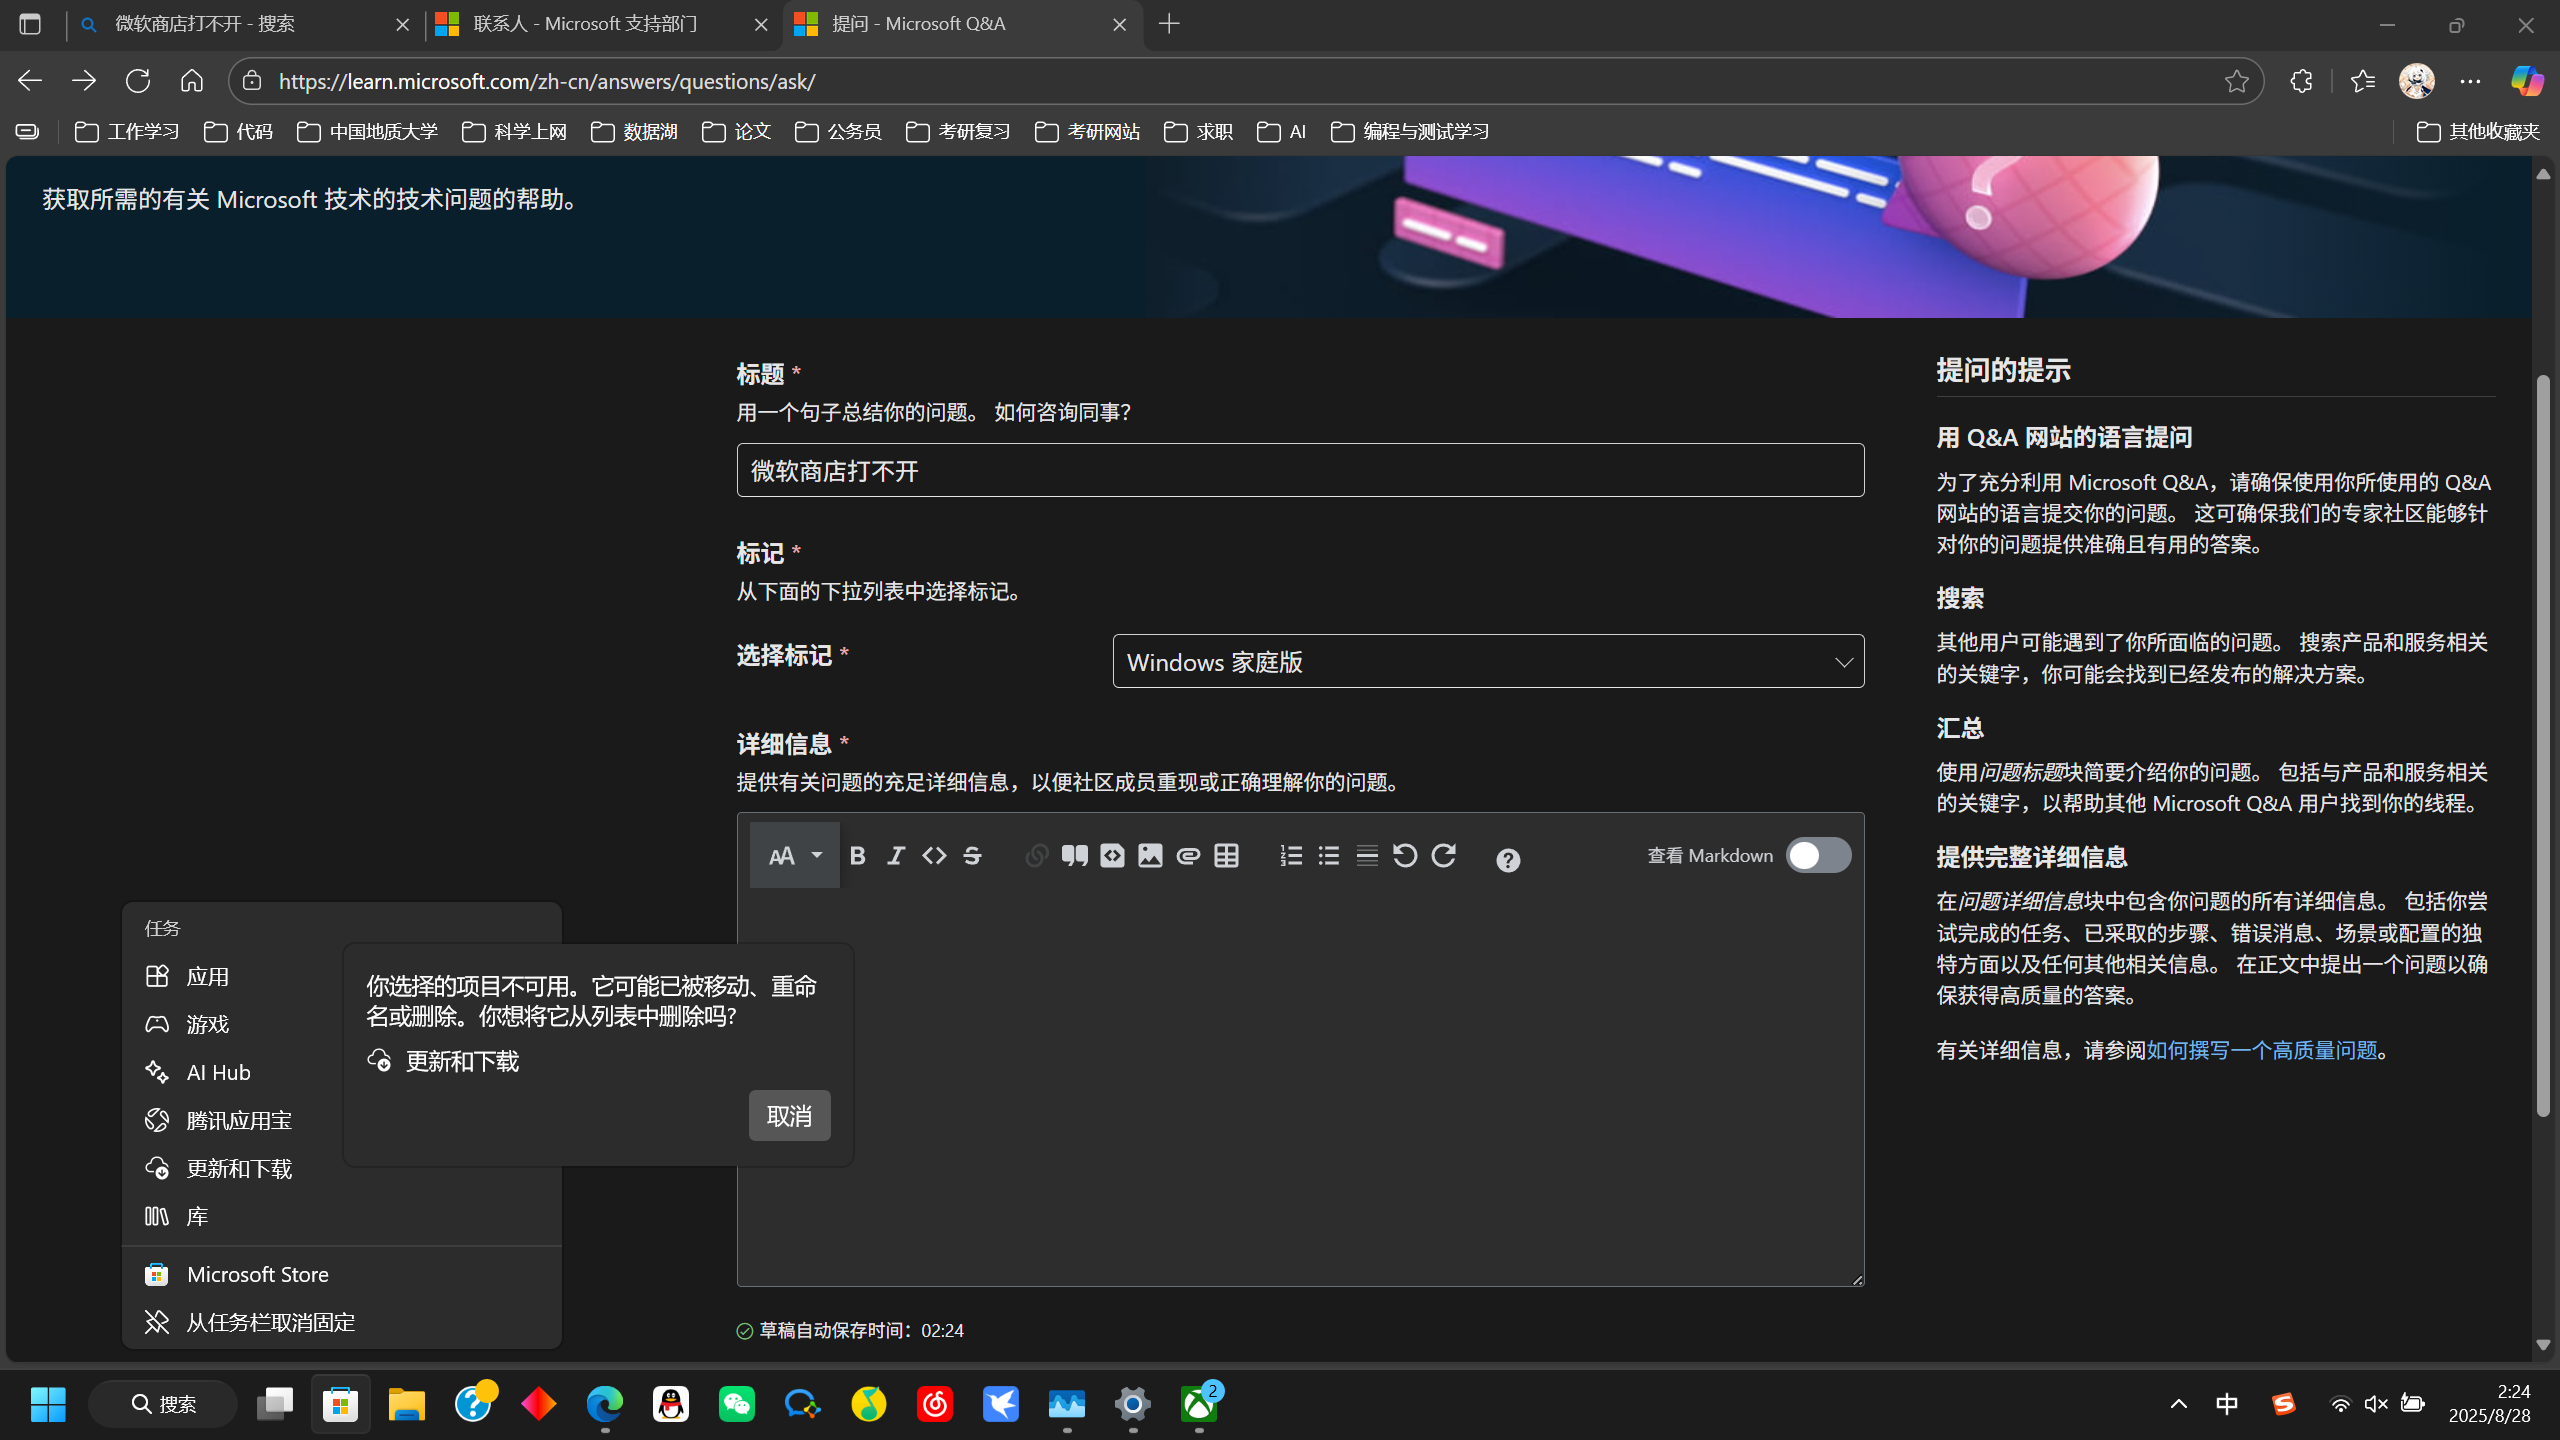The height and width of the screenshot is (1440, 2560).
Task: Open Edge tab actions menu
Action: 30,24
